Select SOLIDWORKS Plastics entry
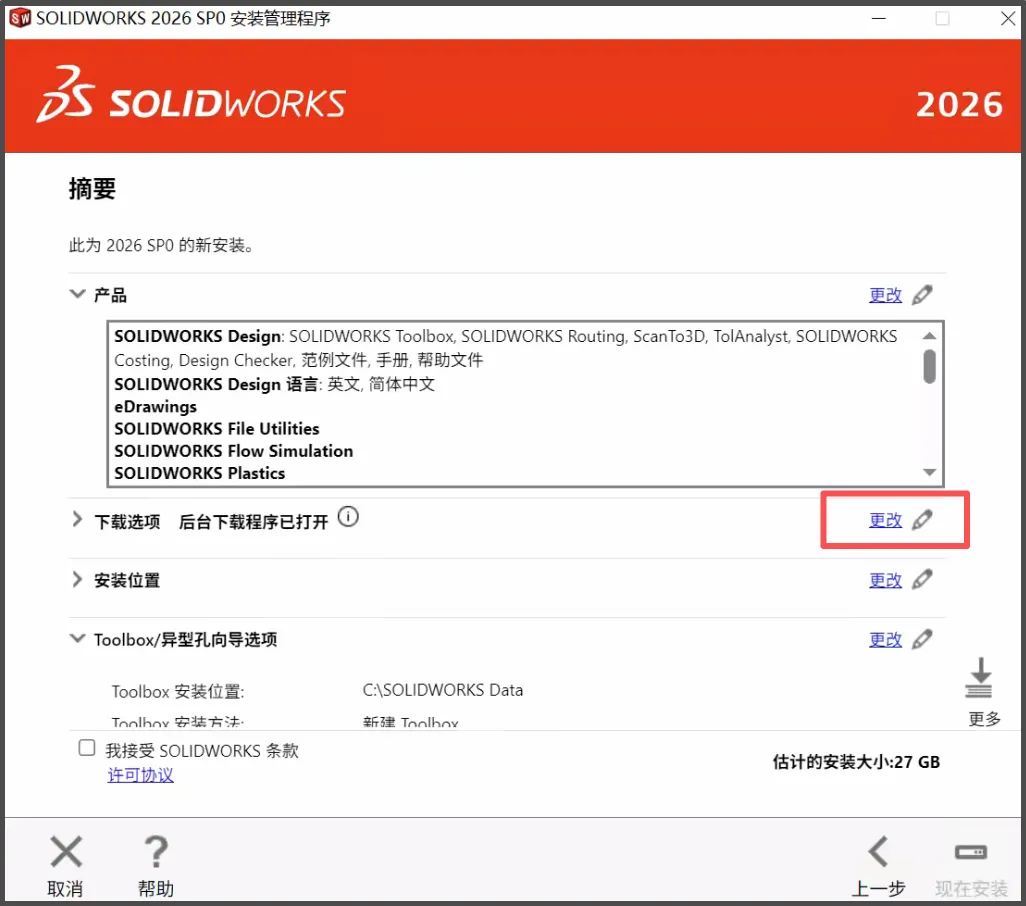 pyautogui.click(x=200, y=474)
